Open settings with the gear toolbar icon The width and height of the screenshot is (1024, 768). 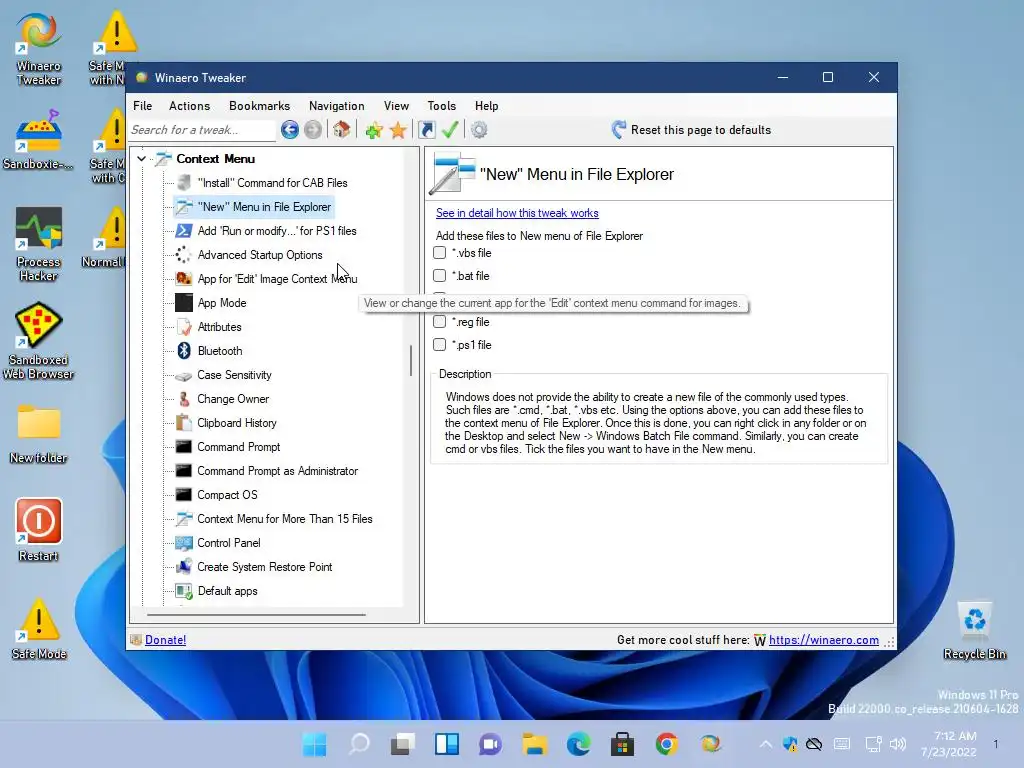479,130
